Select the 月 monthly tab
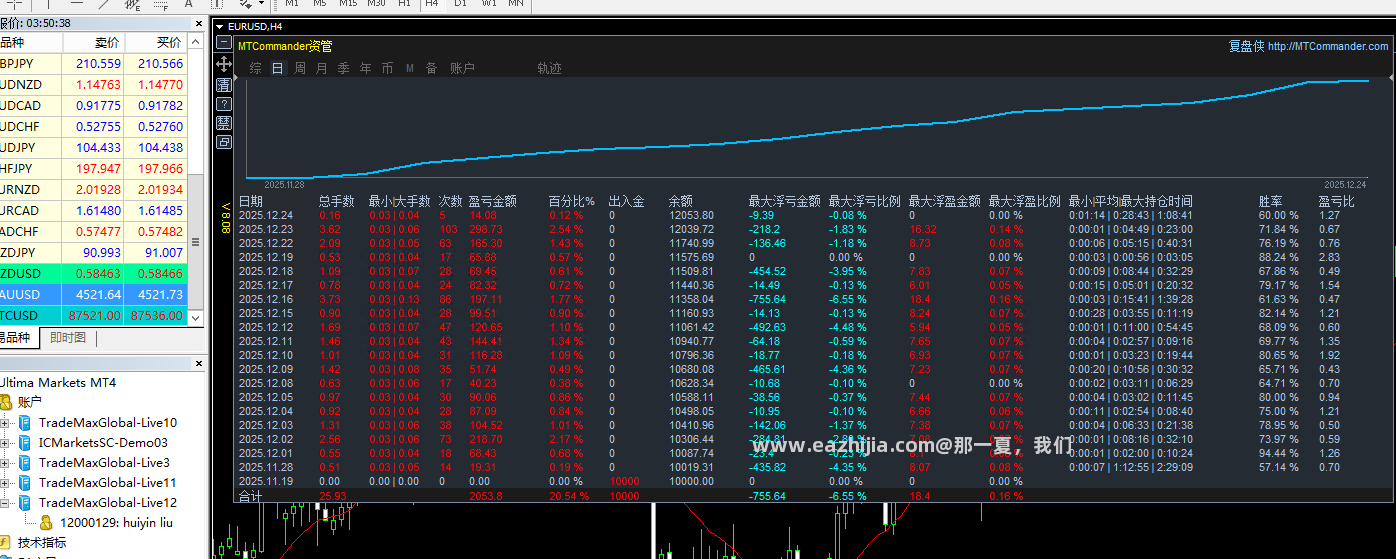The image size is (1396, 559). point(322,68)
